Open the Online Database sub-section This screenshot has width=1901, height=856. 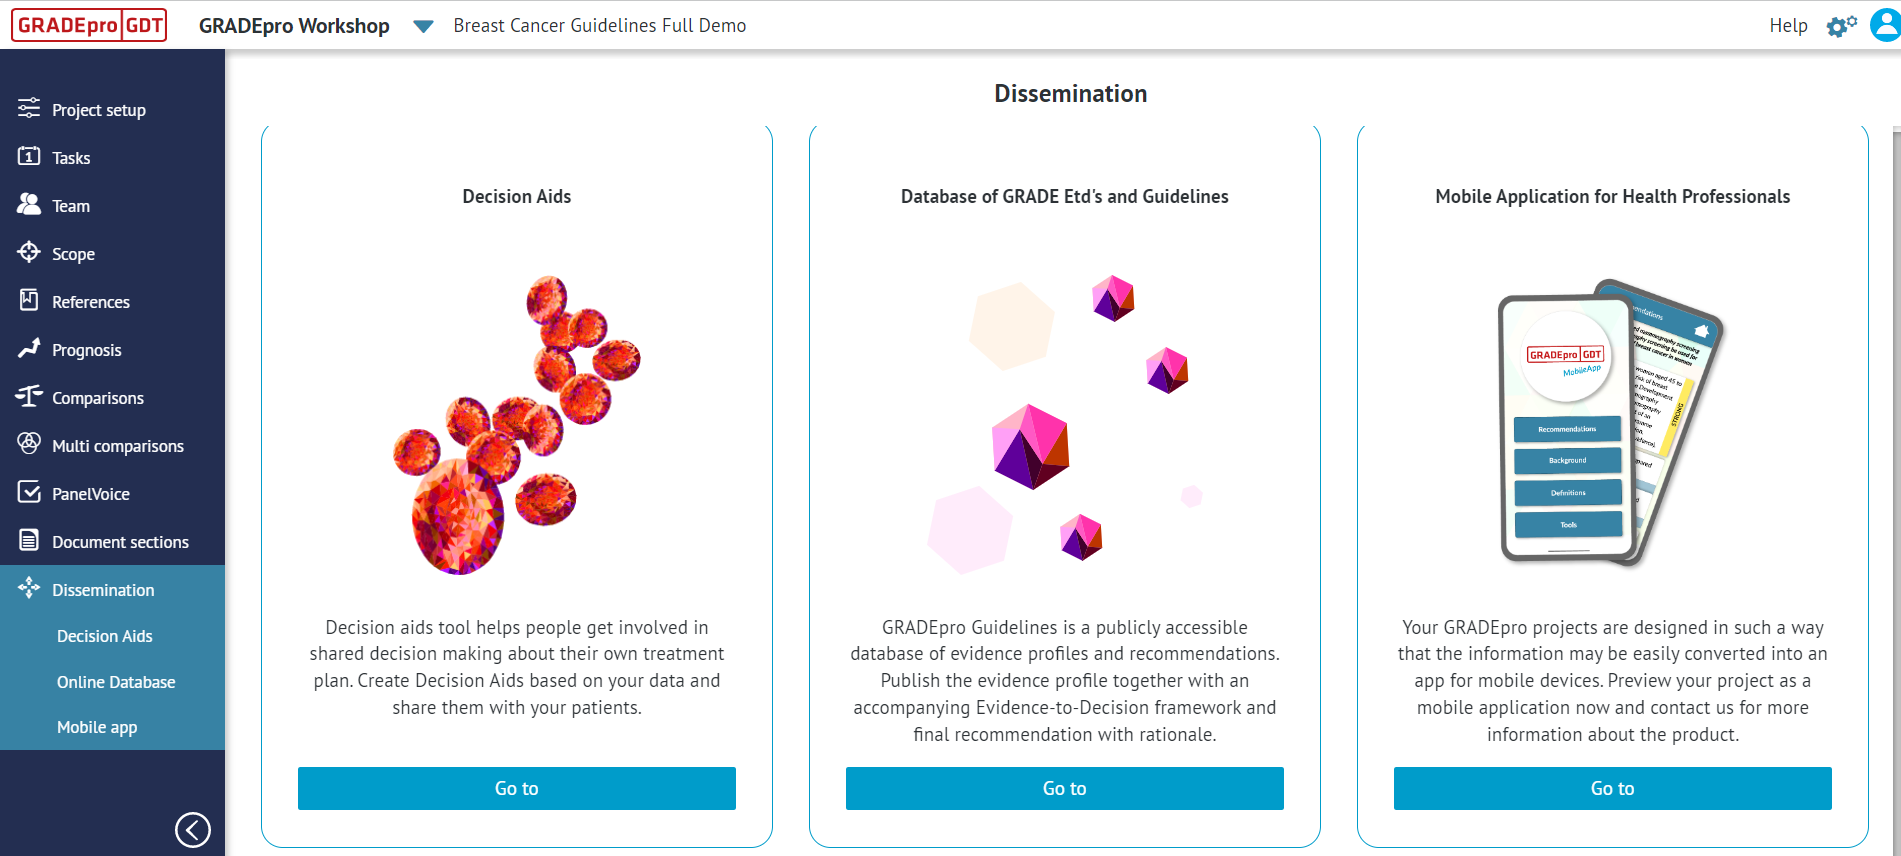(x=116, y=681)
